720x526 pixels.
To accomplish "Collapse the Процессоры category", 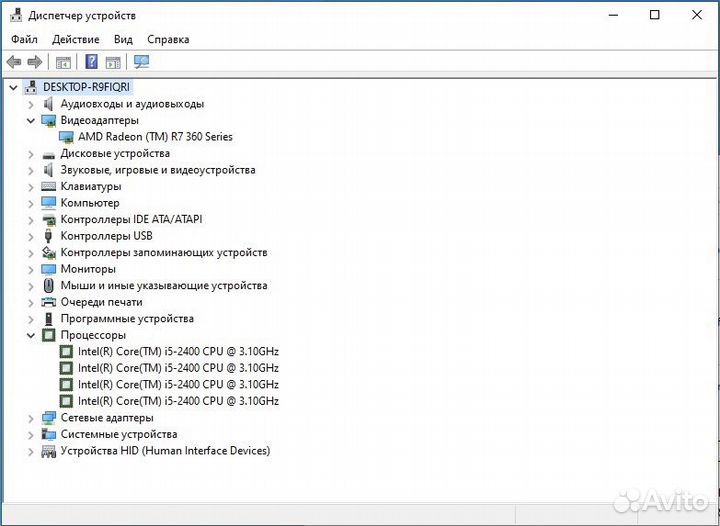I will click(x=31, y=335).
